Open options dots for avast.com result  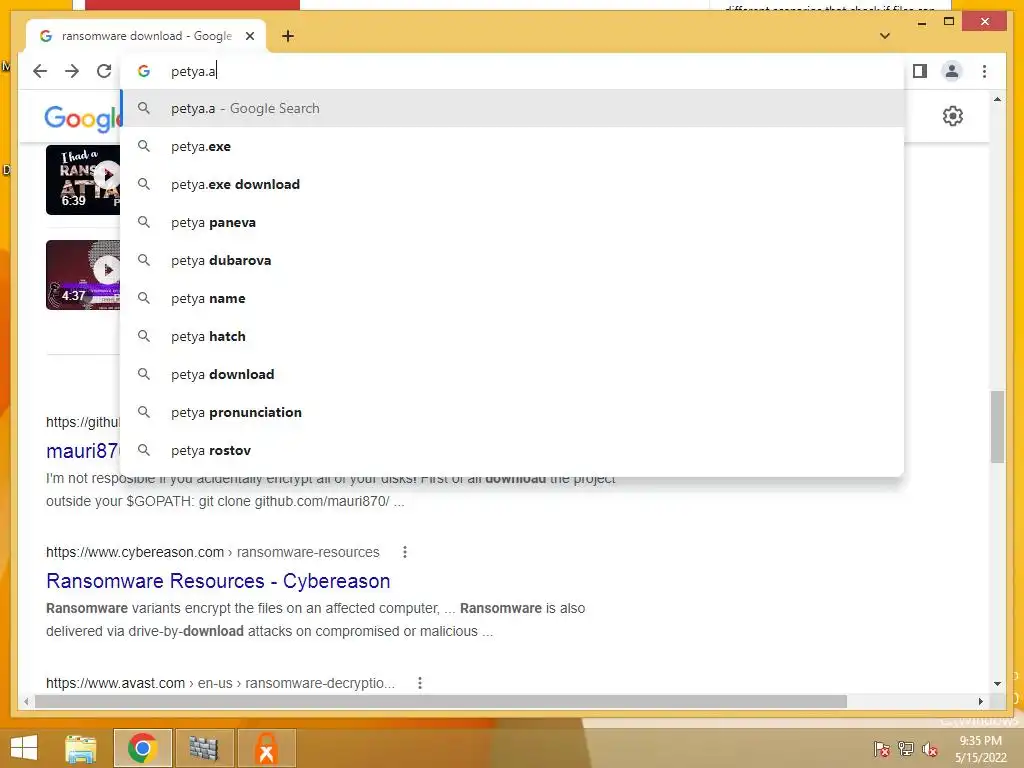[420, 683]
